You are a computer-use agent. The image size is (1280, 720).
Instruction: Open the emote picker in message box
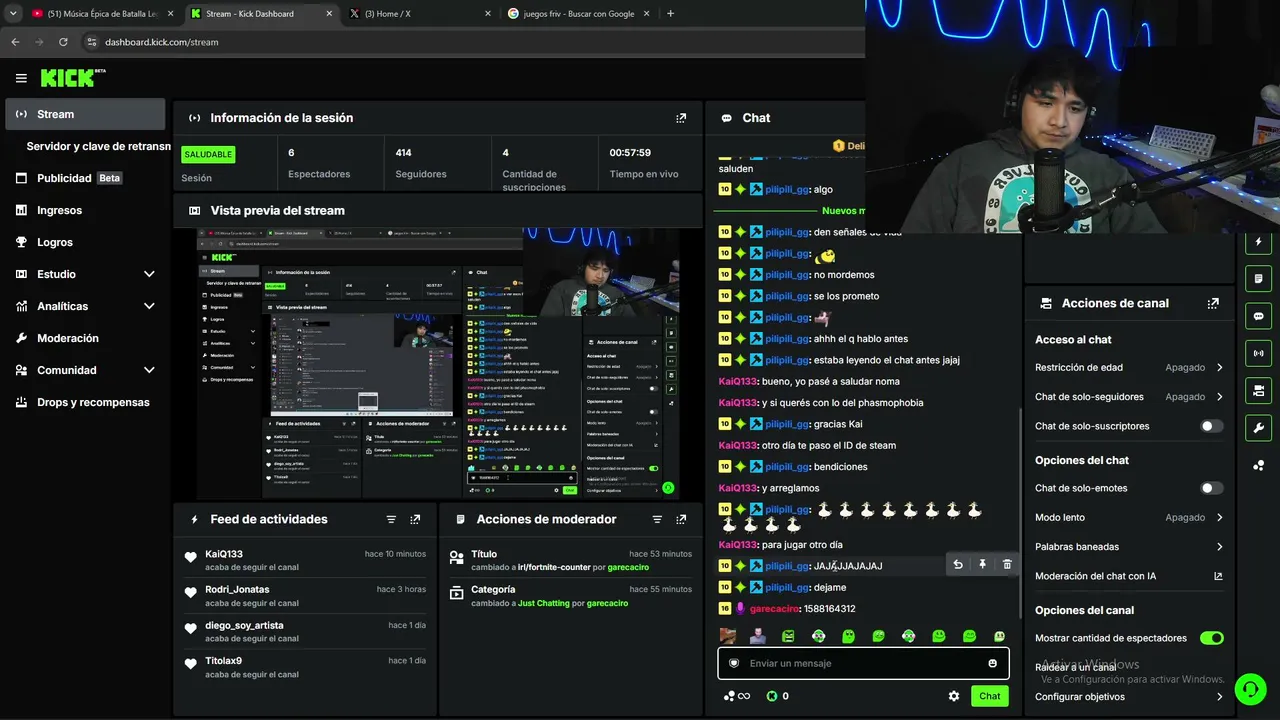[992, 663]
